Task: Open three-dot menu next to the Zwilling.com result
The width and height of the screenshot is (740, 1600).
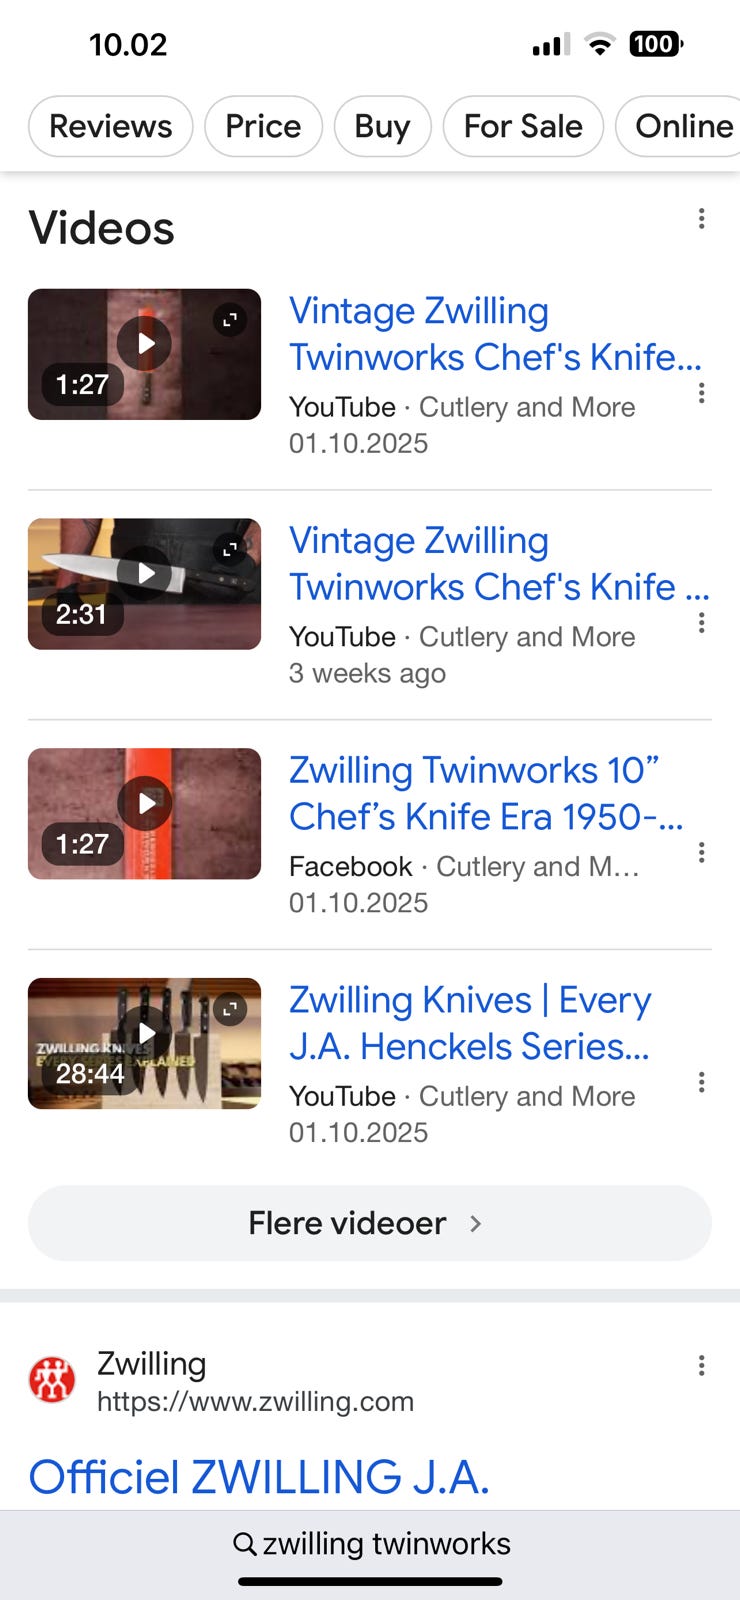Action: click(x=702, y=1366)
